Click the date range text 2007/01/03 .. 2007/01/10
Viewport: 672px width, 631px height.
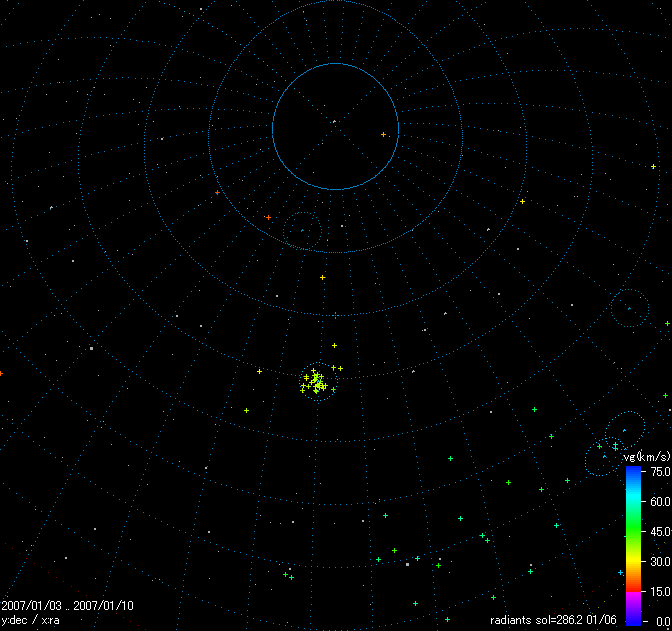[68, 605]
